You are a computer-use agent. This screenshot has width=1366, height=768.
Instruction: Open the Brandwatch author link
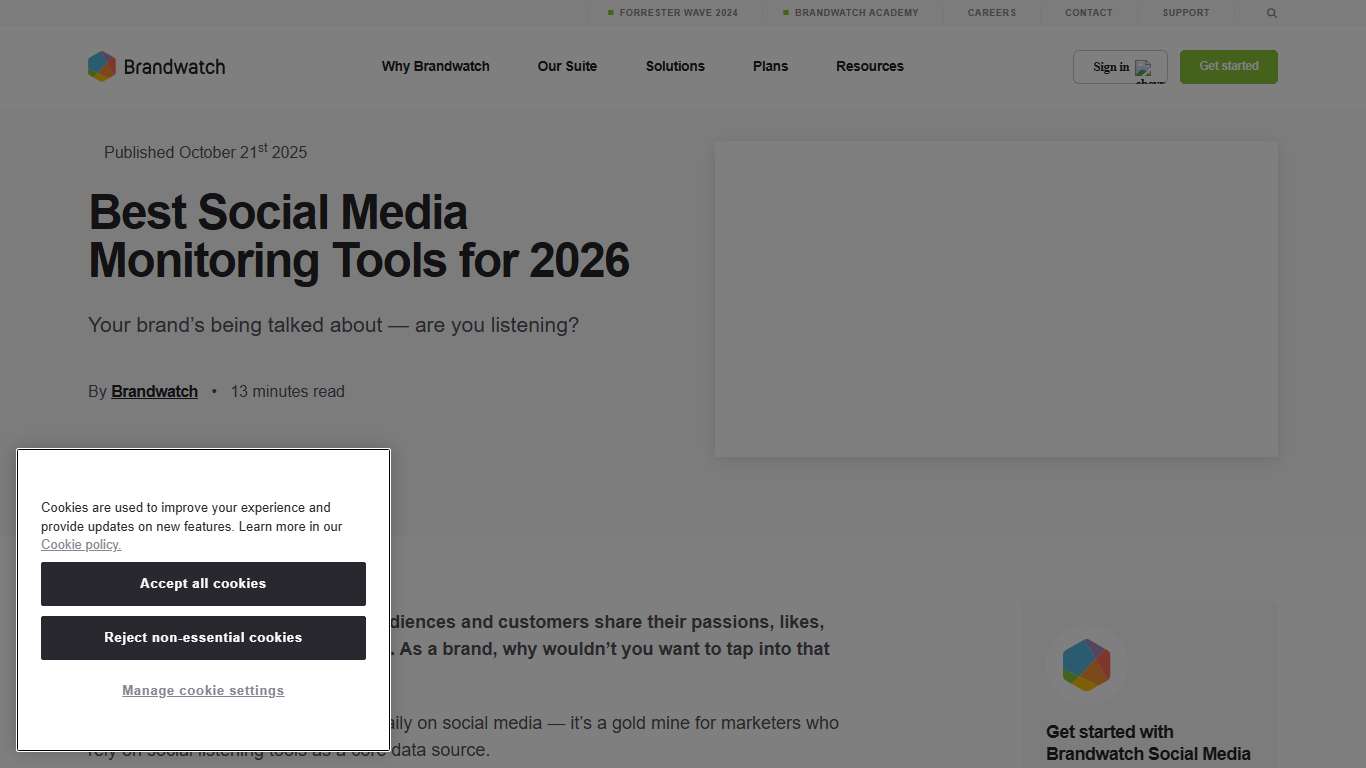pyautogui.click(x=154, y=391)
